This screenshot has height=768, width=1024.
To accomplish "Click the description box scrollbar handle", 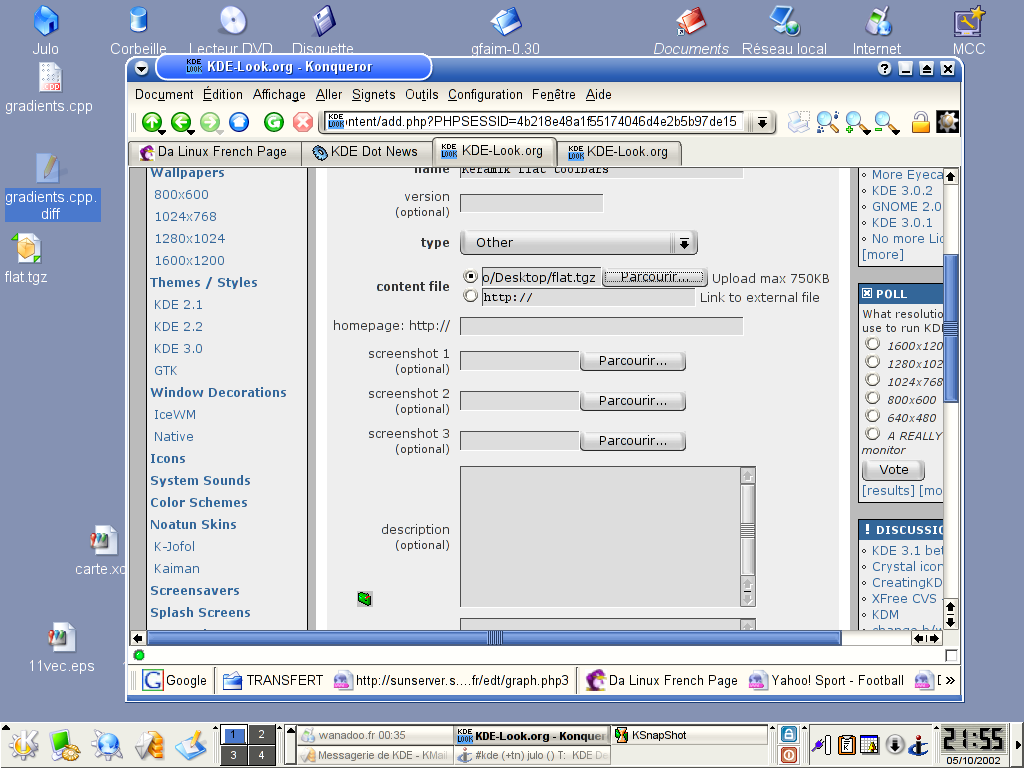I will (x=748, y=530).
